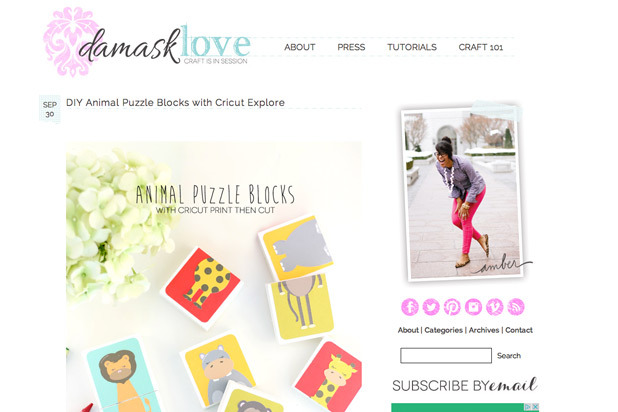
Task: Click the sidebar Categories link
Action: coord(443,330)
